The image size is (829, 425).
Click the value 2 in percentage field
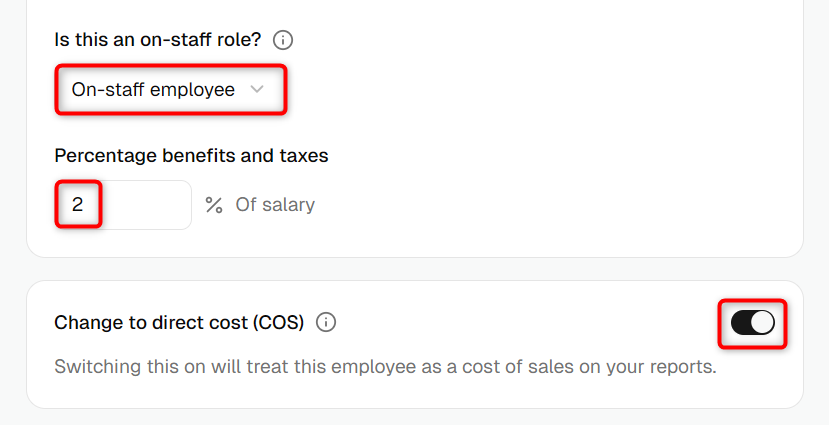coord(77,205)
